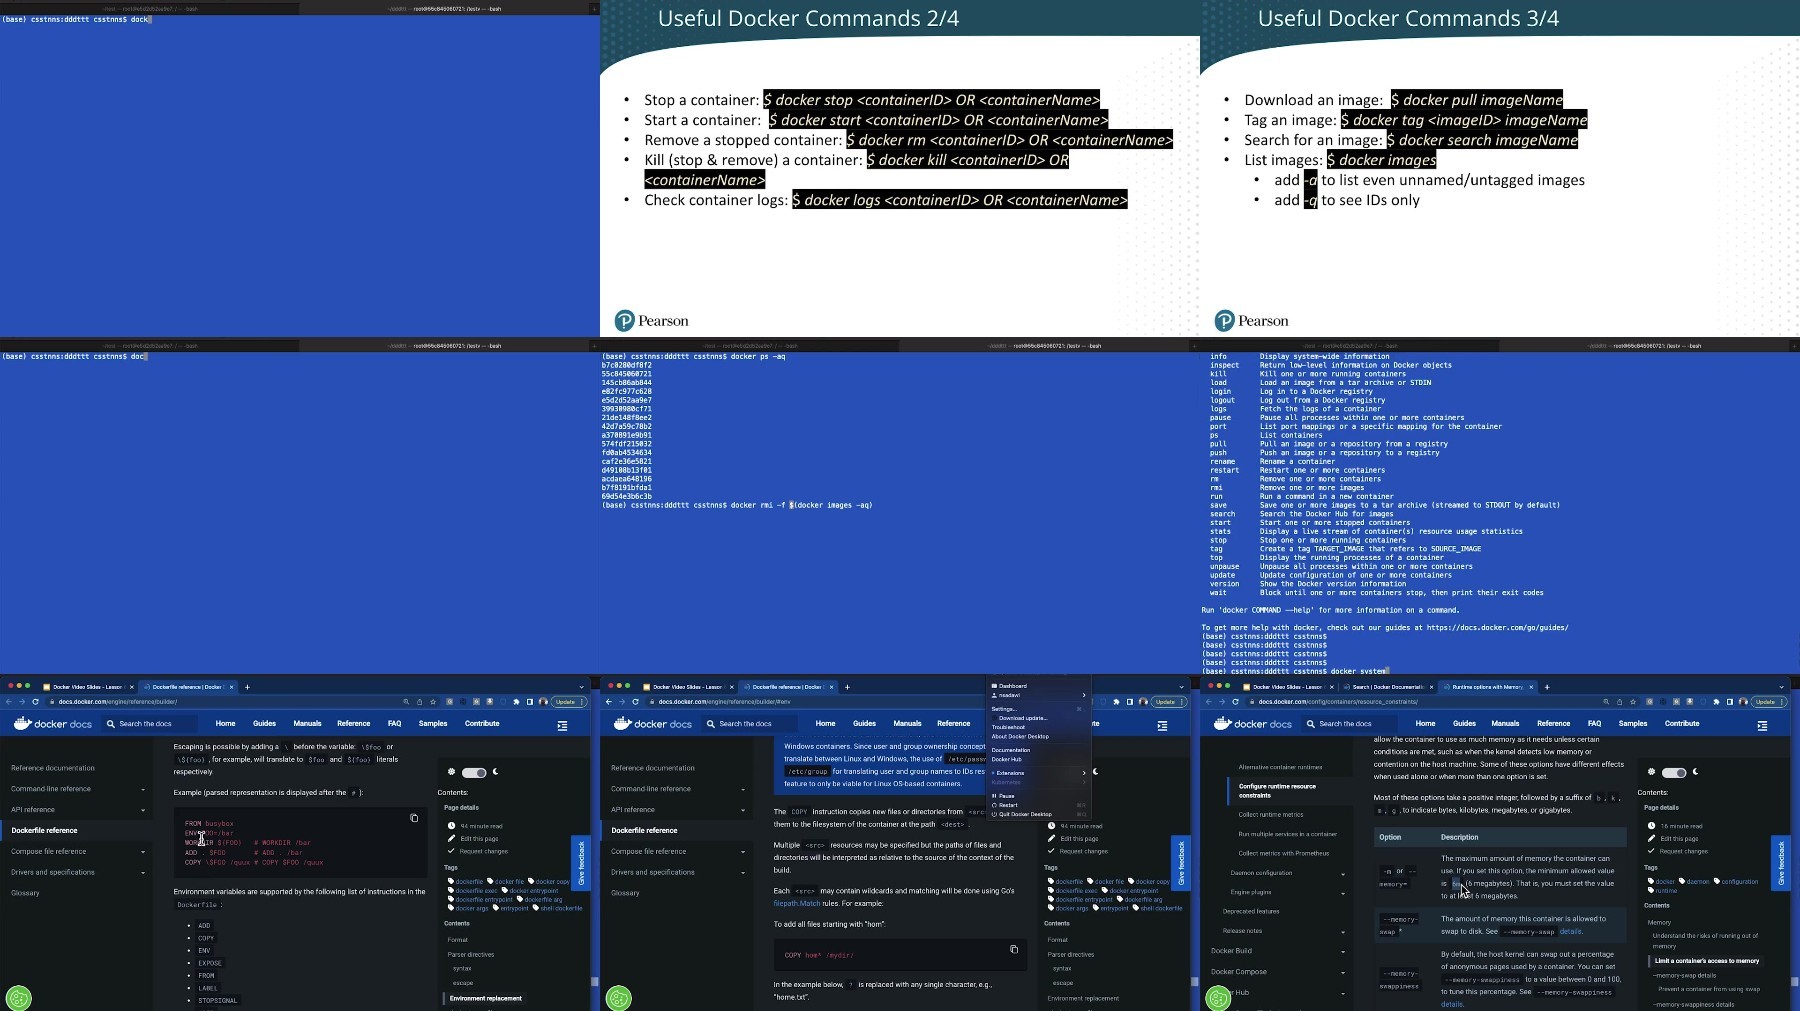Image resolution: width=1800 pixels, height=1011 pixels.
Task: Click Give feedback tab on FROM busybox page
Action: click(x=580, y=863)
